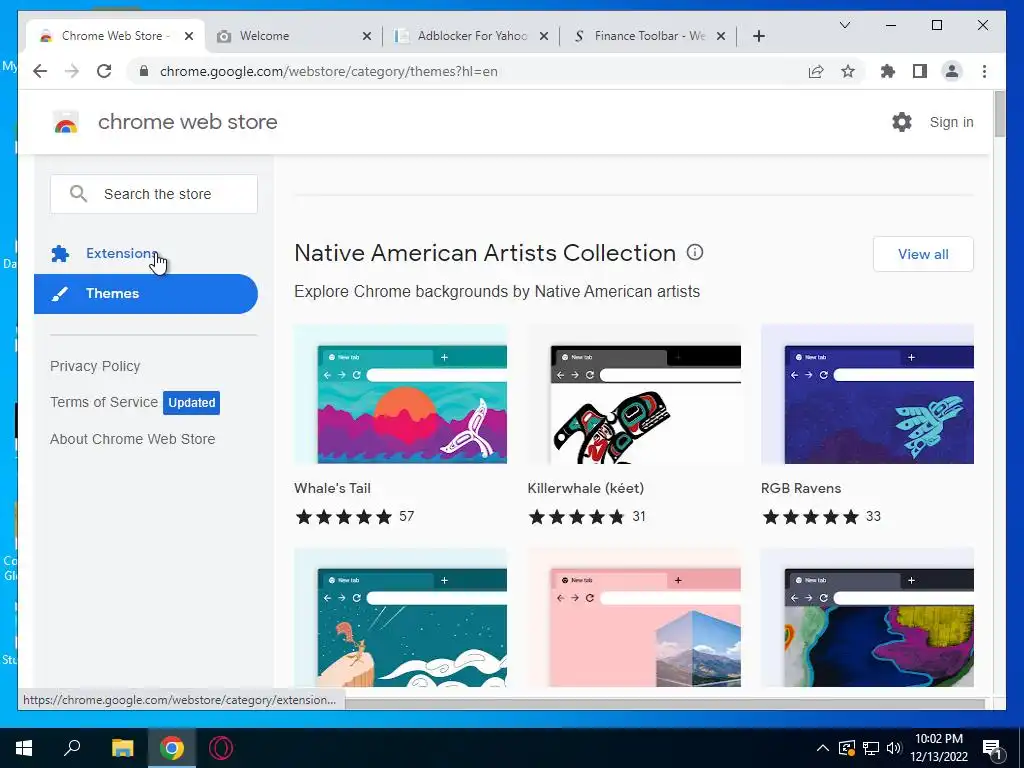Open the RGB Ravens theme thumbnail
Screen dimensions: 1024x768
click(867, 394)
